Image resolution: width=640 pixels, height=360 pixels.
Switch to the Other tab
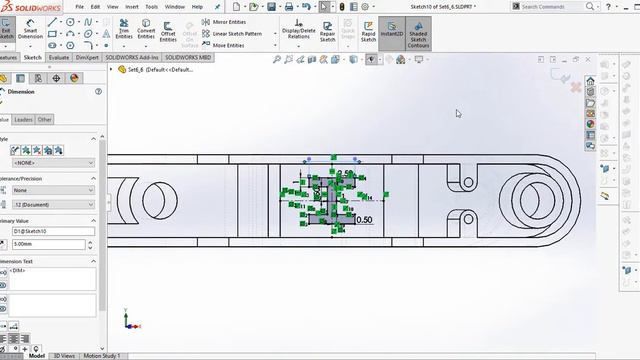[x=44, y=120]
